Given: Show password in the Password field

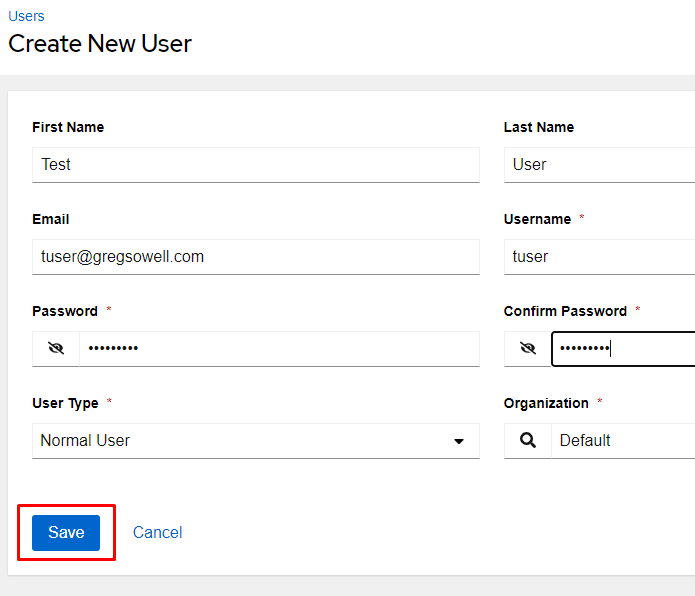Looking at the screenshot, I should coord(56,348).
